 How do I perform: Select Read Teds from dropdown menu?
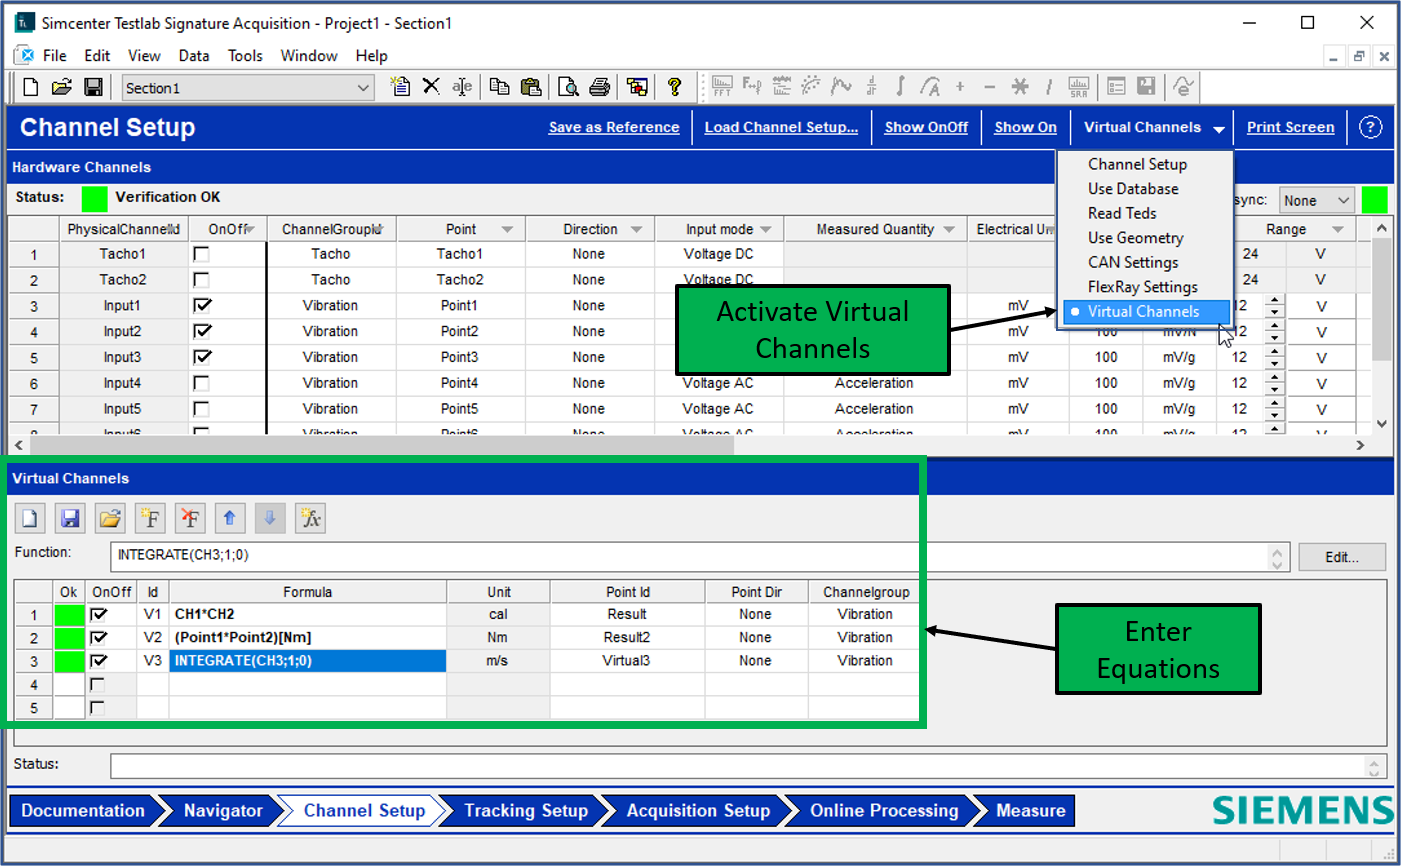(1122, 213)
